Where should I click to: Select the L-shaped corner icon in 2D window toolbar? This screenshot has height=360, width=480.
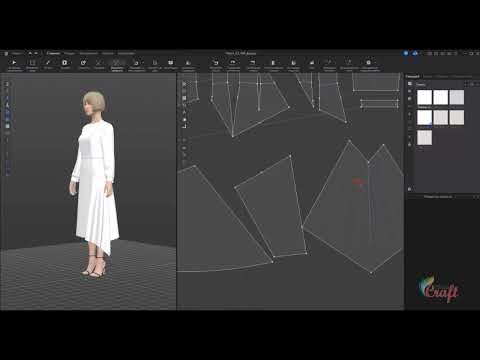(x=184, y=126)
